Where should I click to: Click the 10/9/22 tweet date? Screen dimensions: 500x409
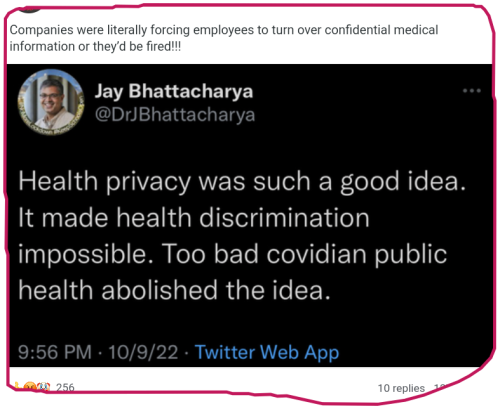point(143,352)
